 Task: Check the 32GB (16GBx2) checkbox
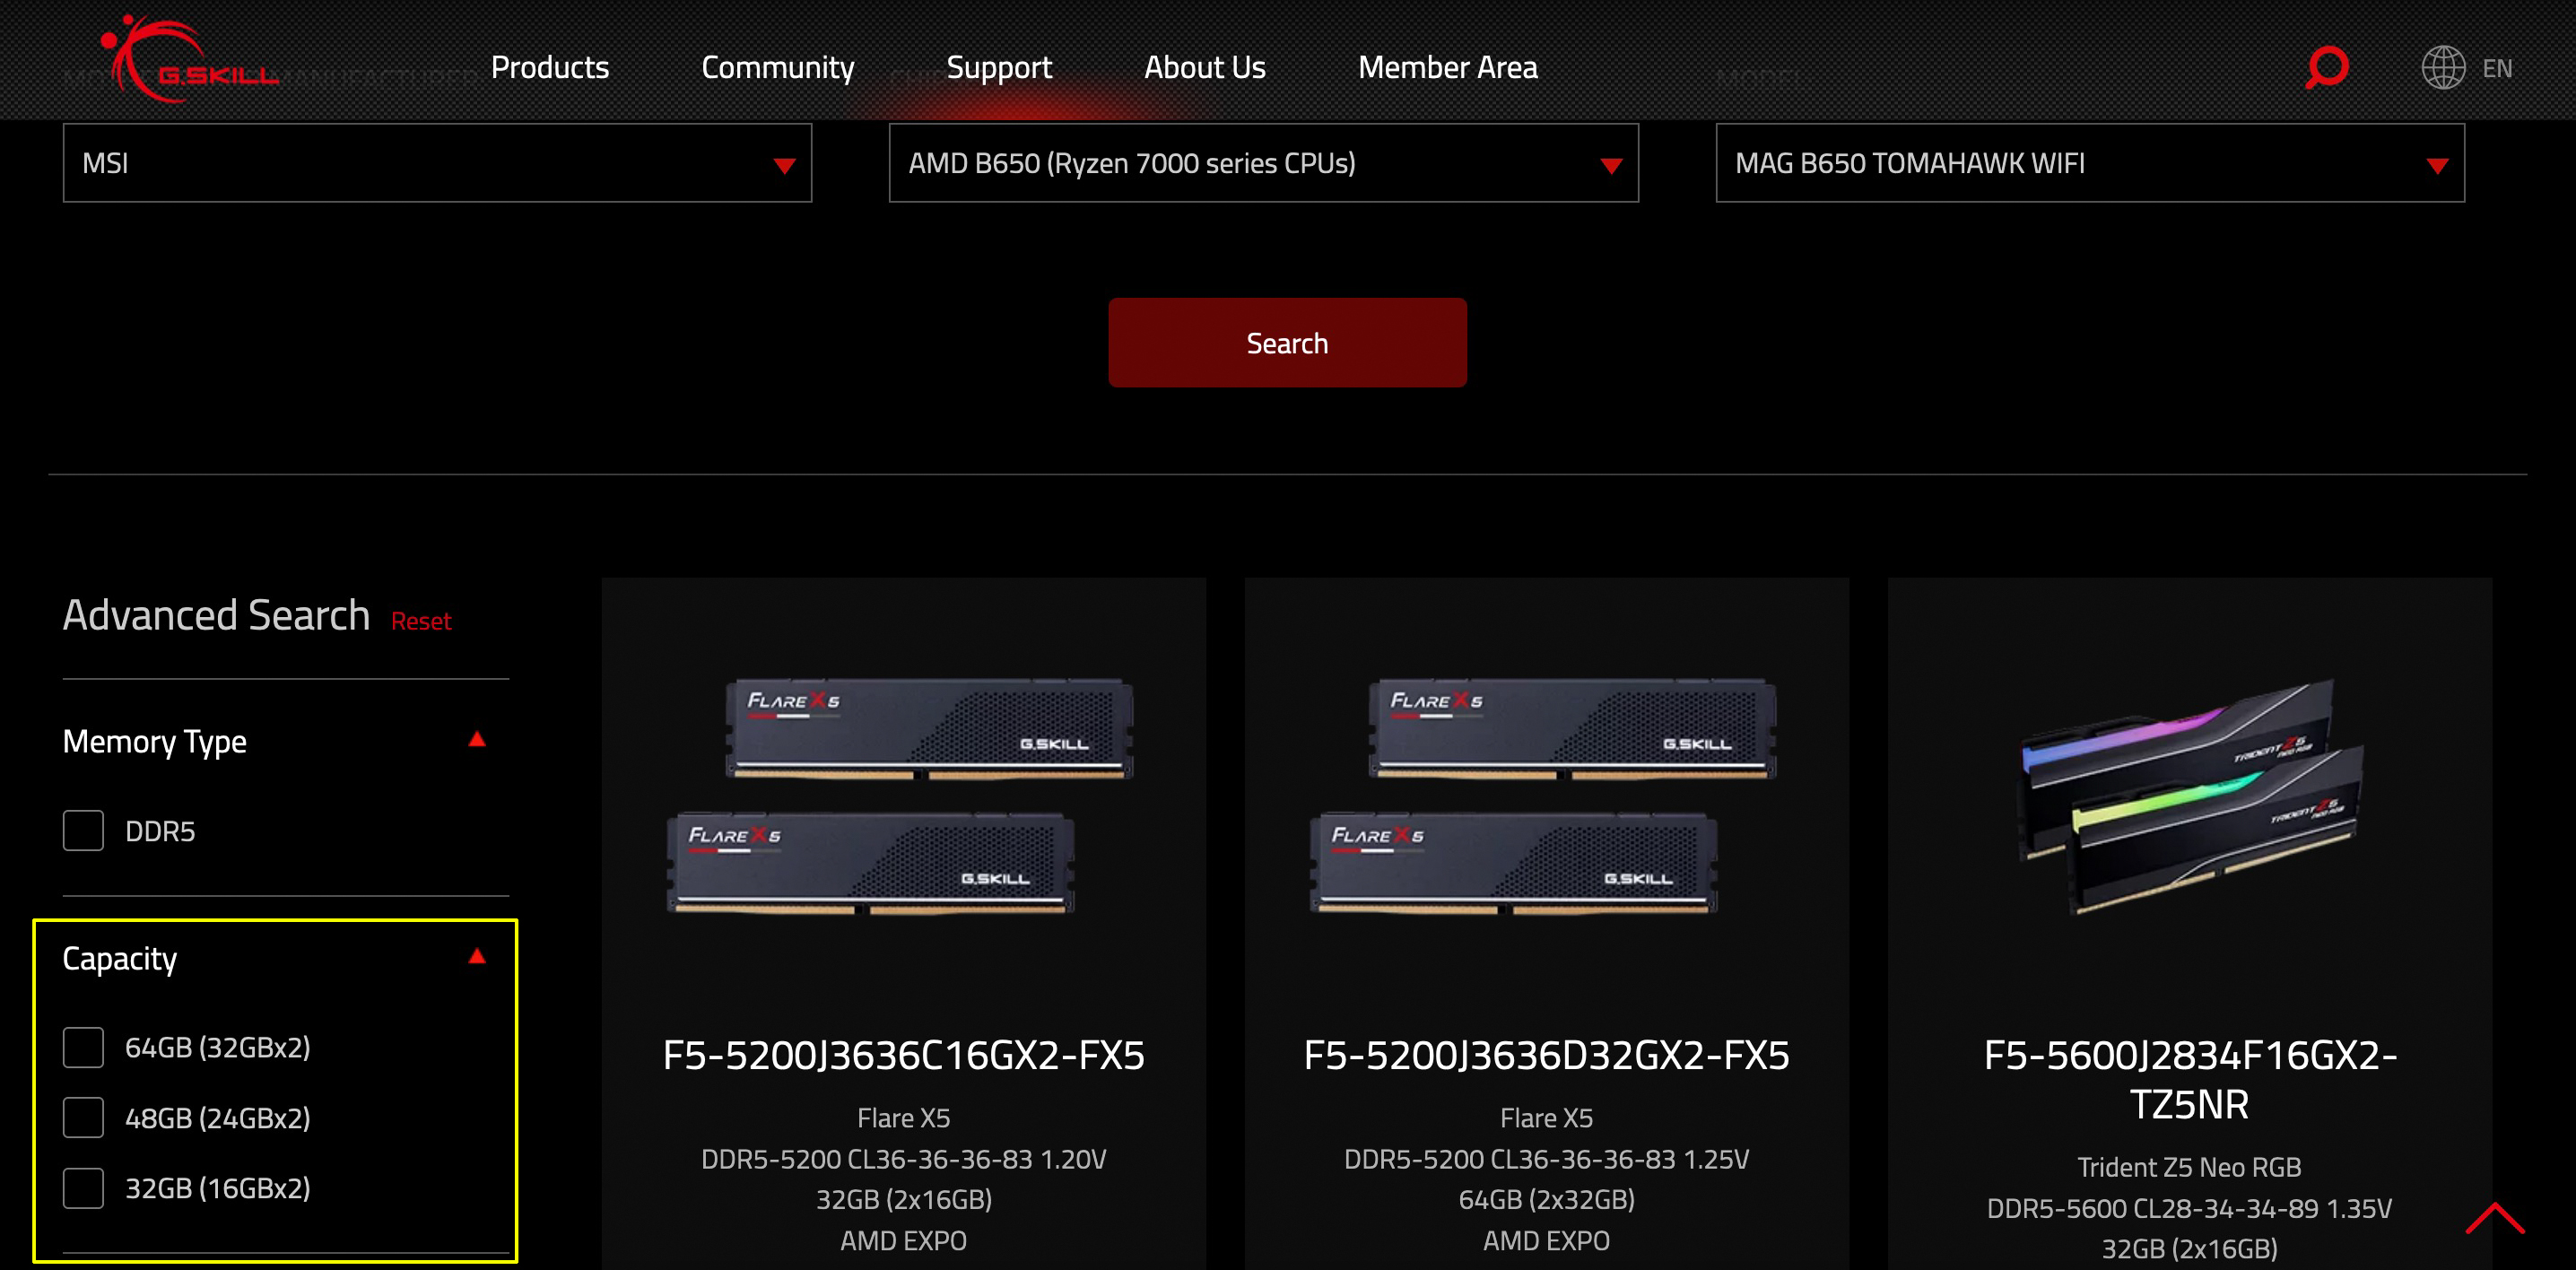pyautogui.click(x=83, y=1187)
